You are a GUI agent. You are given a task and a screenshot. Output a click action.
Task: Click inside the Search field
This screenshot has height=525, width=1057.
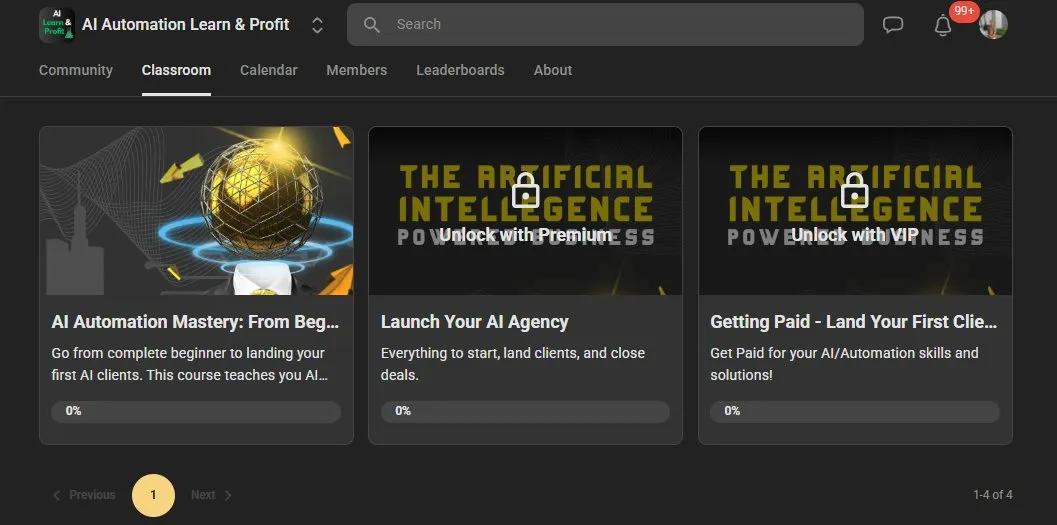click(620, 25)
